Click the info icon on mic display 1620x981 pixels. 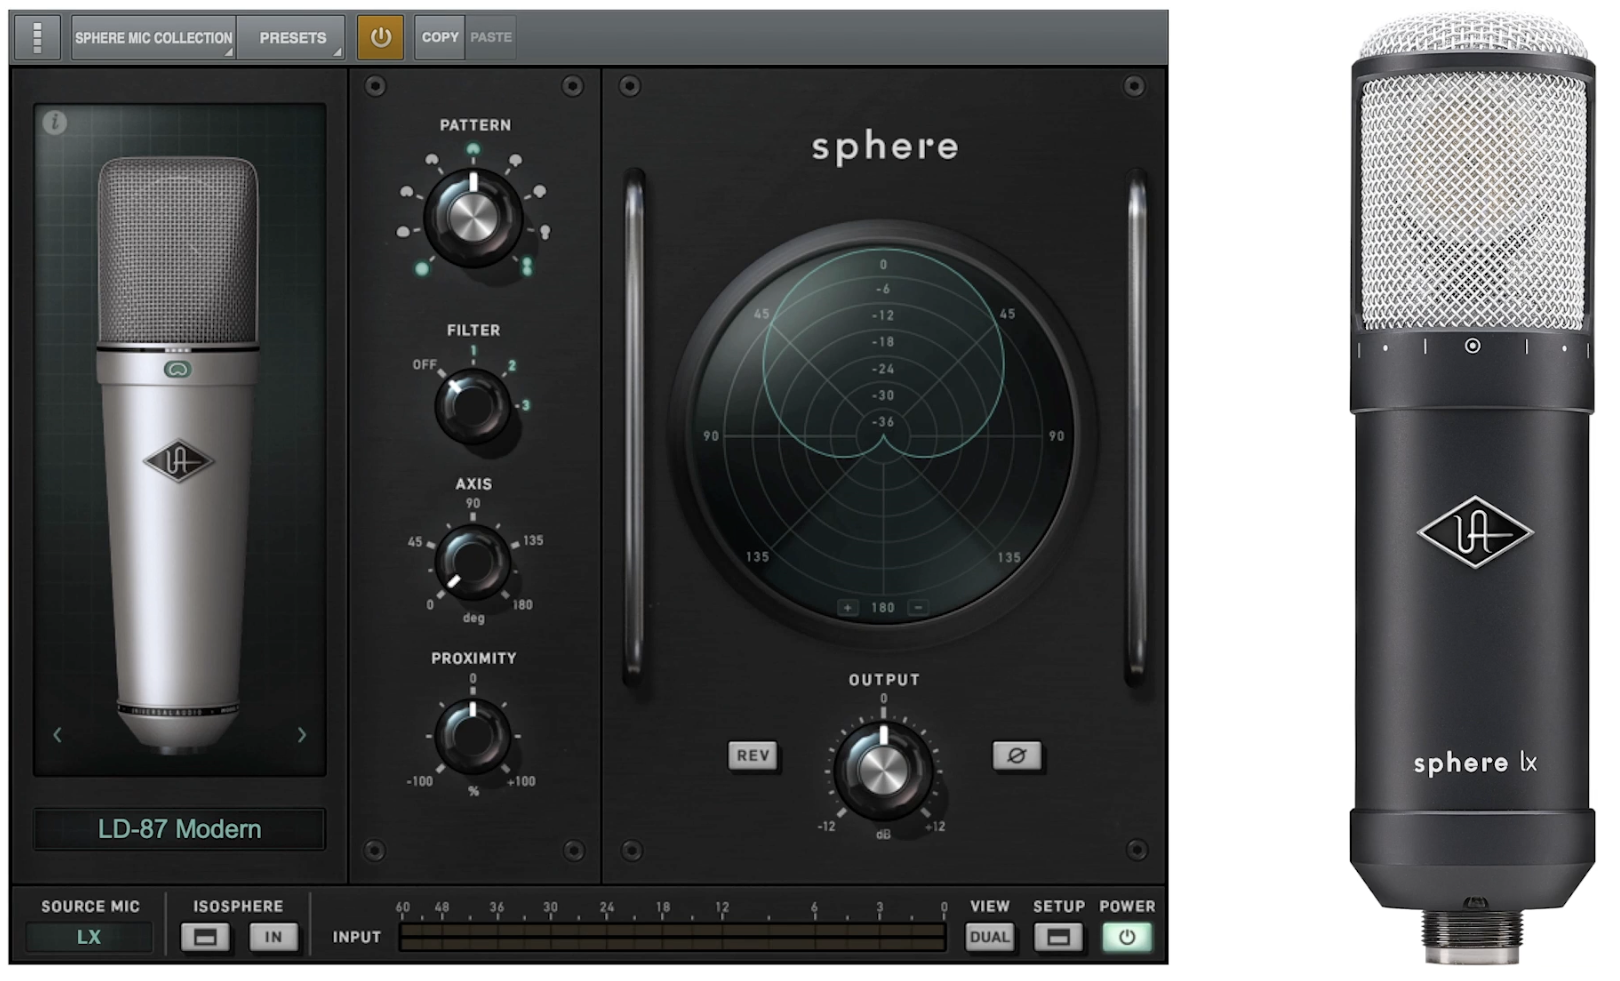click(55, 122)
